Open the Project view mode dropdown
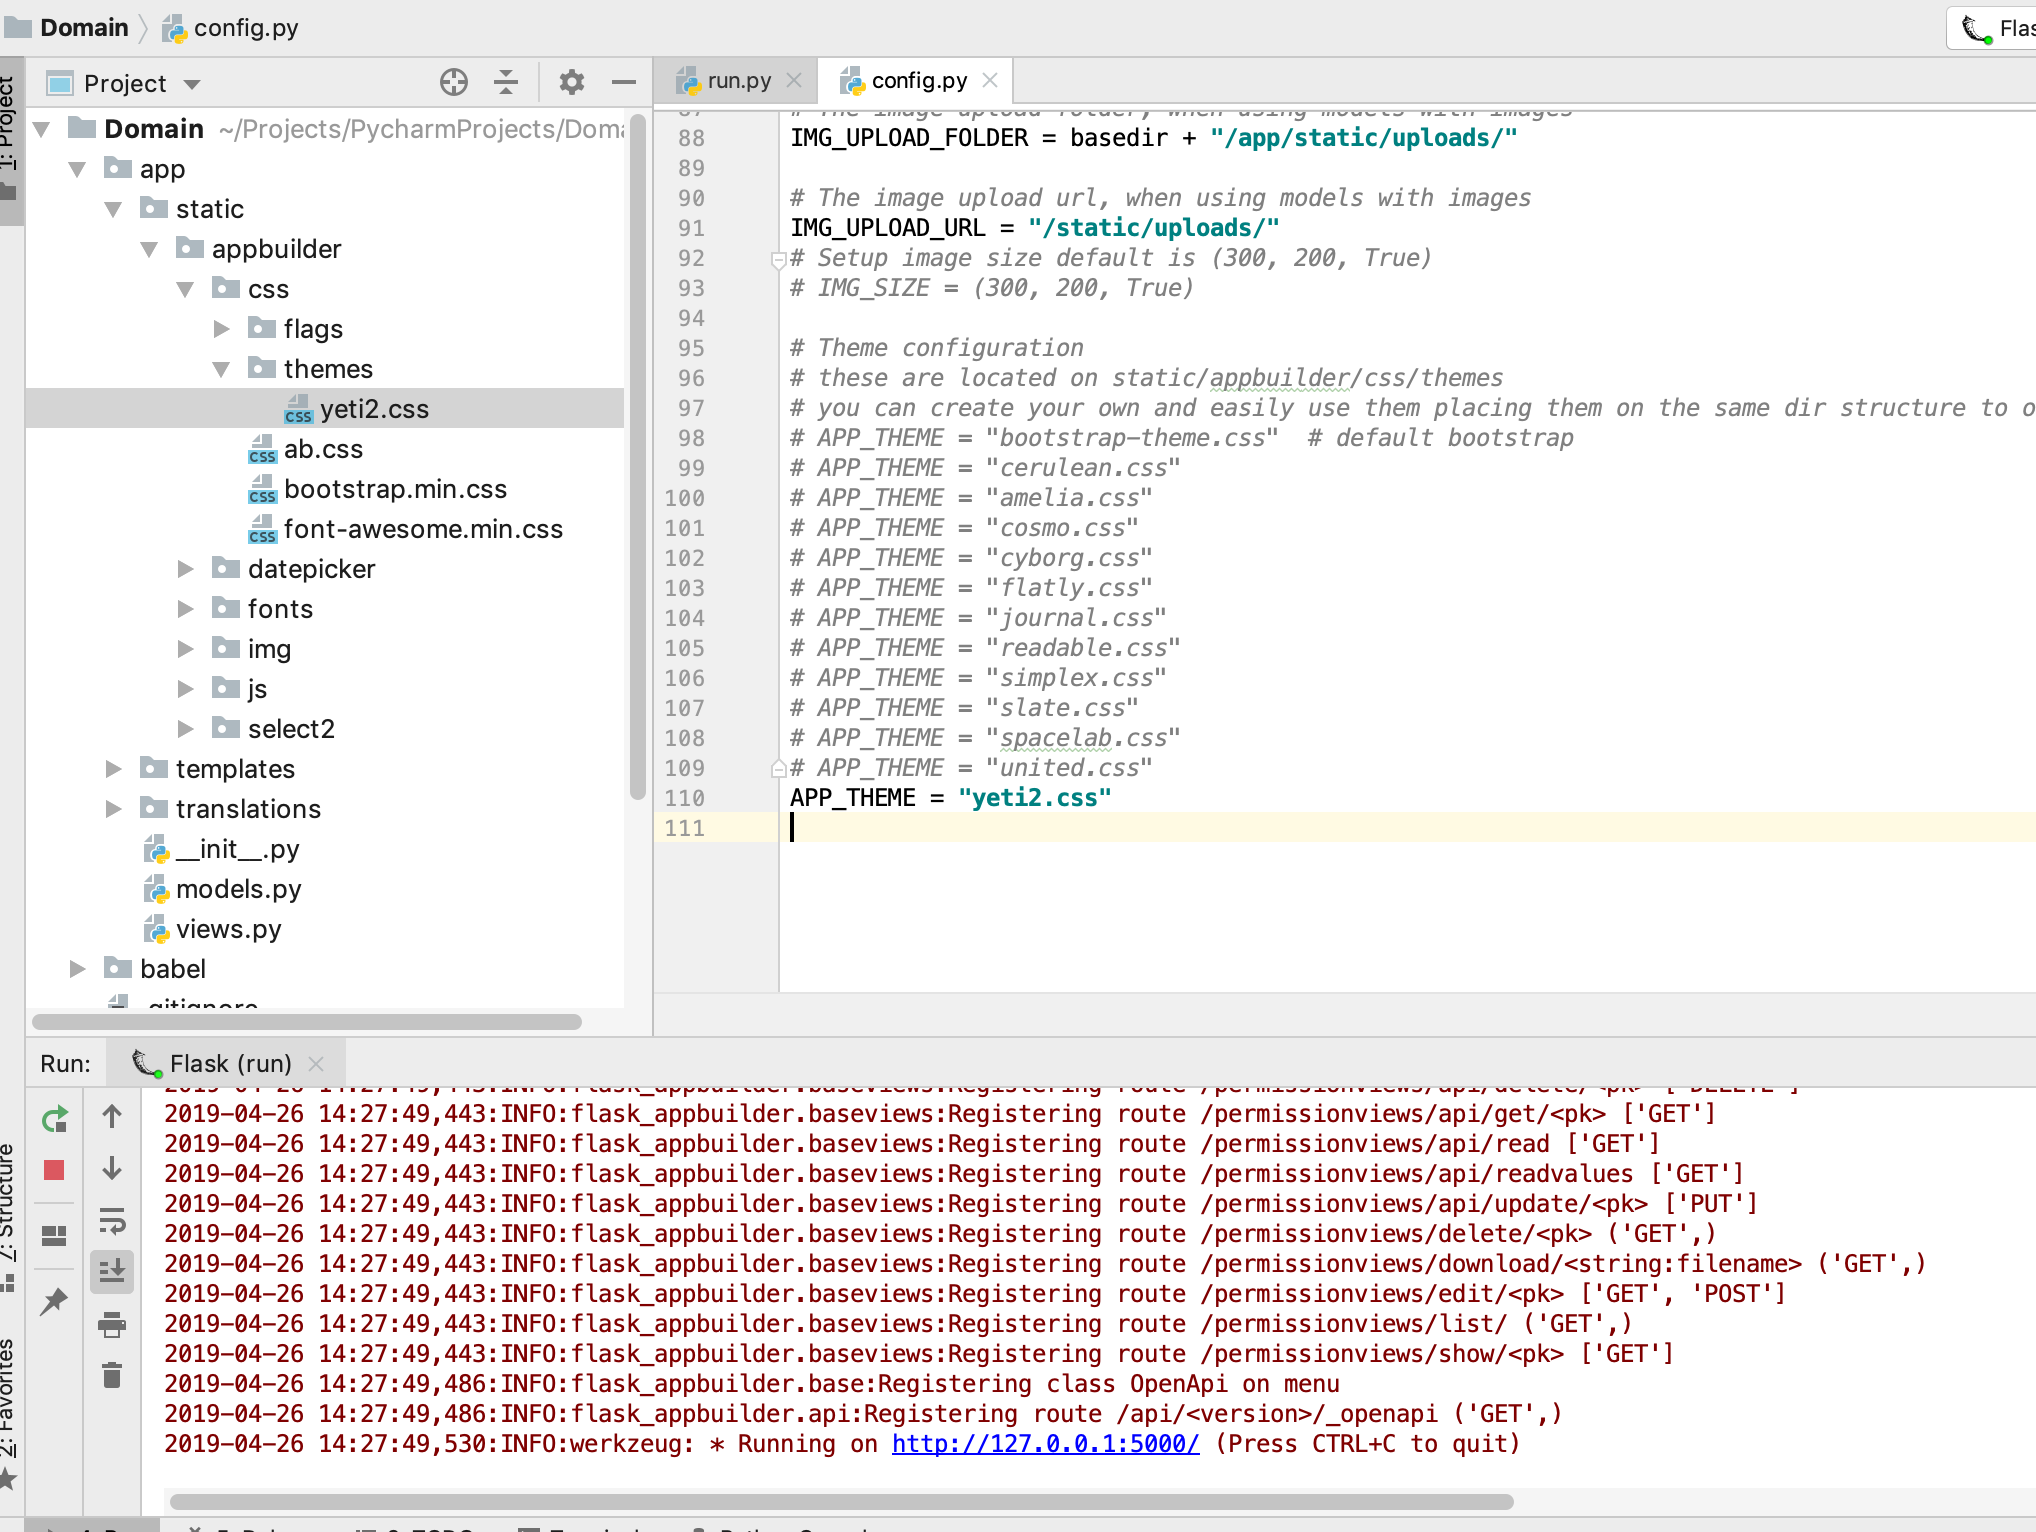The height and width of the screenshot is (1532, 2036). [191, 83]
